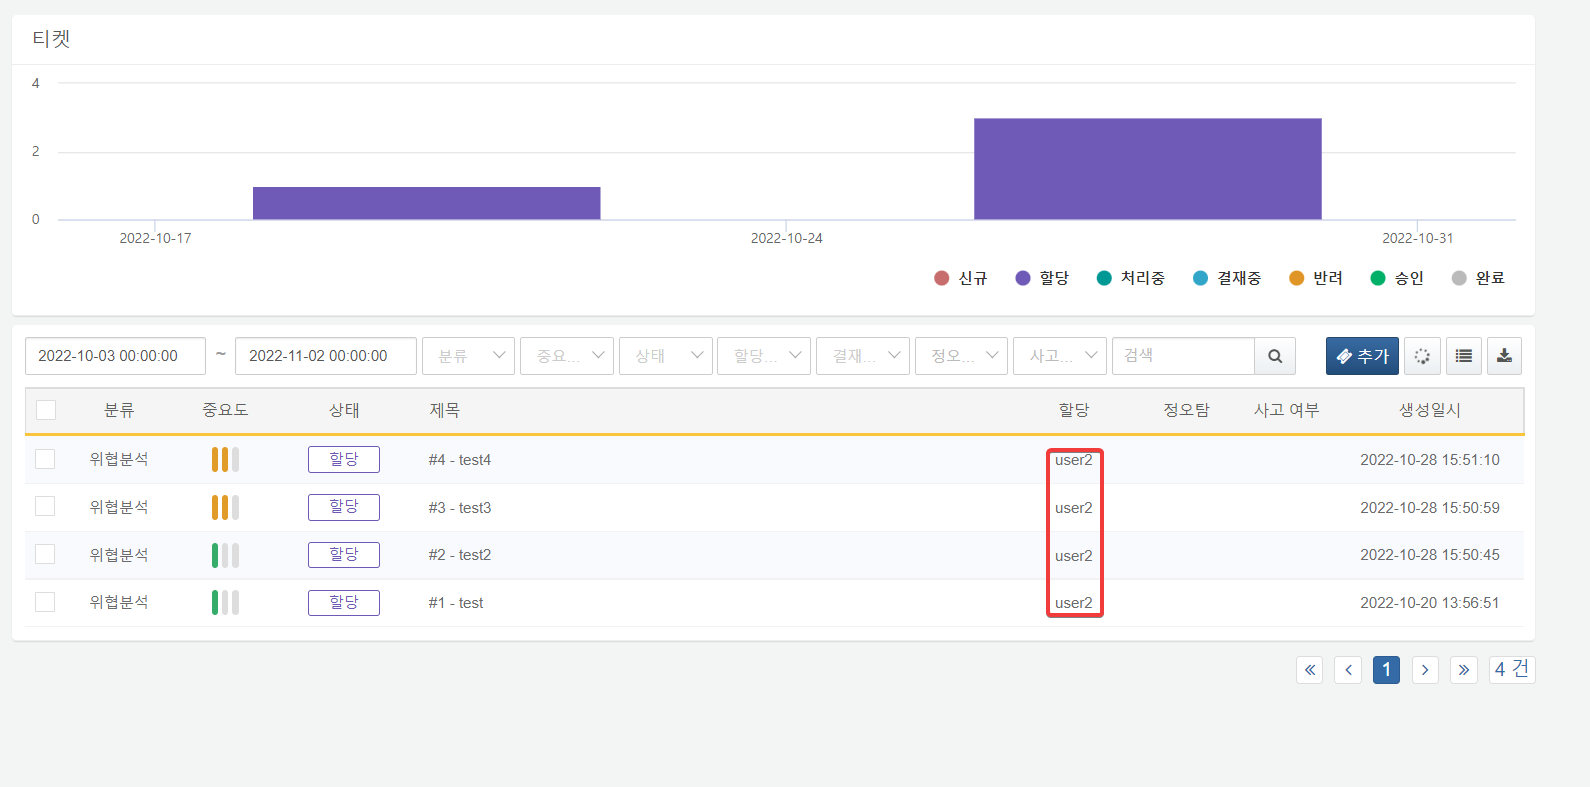Viewport: 1590px width, 787px height.
Task: Open ticket titled #3 - test3
Action: [x=460, y=508]
